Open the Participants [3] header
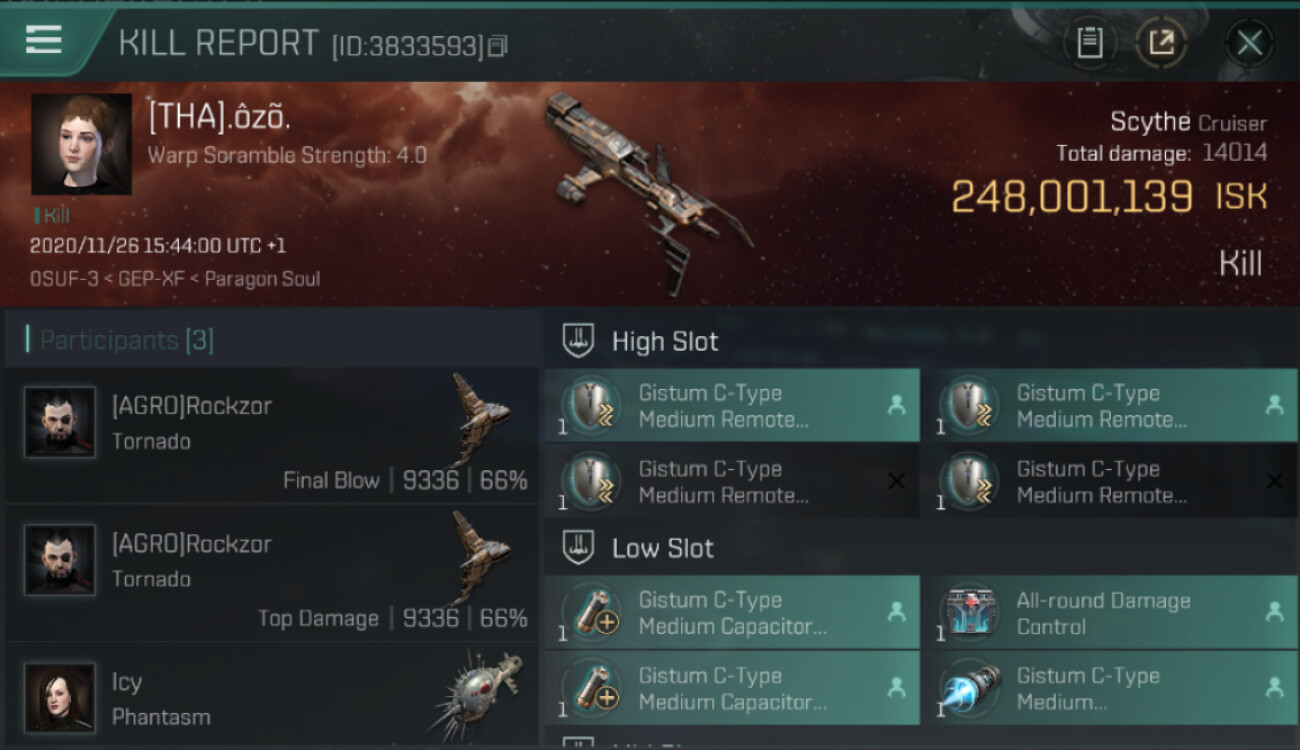 [126, 340]
